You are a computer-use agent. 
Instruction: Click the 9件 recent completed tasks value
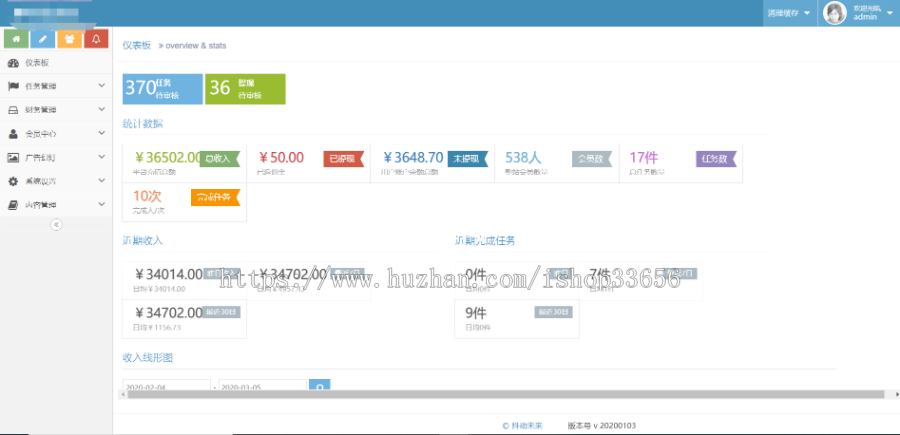coord(476,313)
